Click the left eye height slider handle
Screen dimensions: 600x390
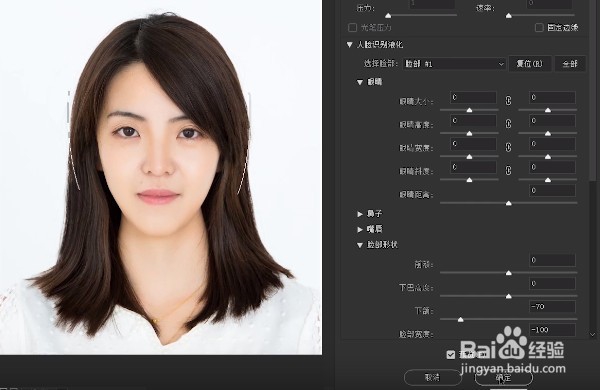[x=469, y=134]
